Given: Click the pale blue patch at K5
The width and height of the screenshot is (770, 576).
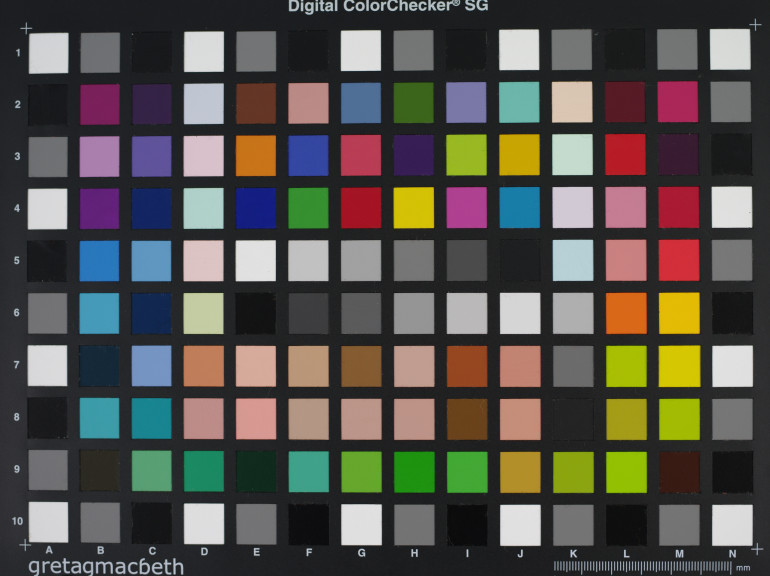Looking at the screenshot, I should point(573,260).
